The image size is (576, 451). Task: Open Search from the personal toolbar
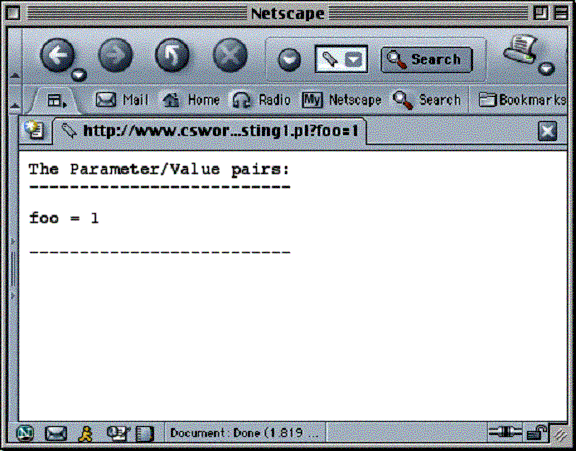point(426,100)
